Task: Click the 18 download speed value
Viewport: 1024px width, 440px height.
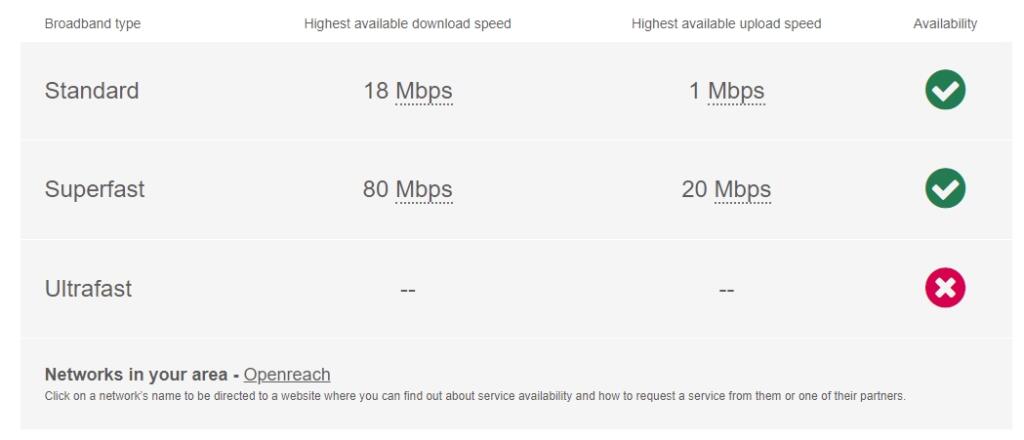Action: coord(376,91)
